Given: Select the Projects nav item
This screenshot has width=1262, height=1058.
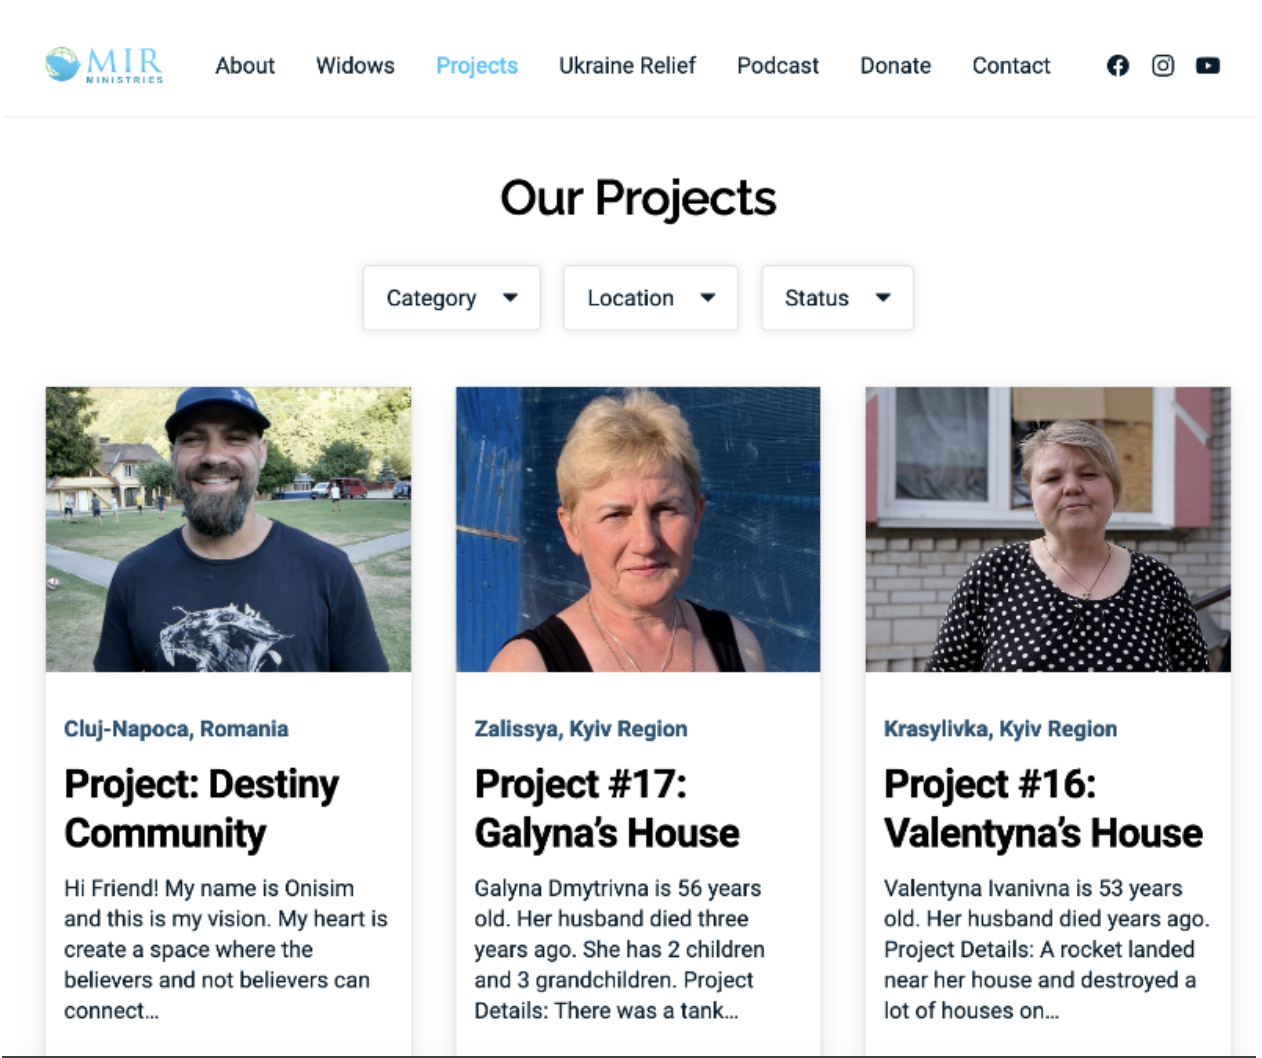Looking at the screenshot, I should (477, 66).
